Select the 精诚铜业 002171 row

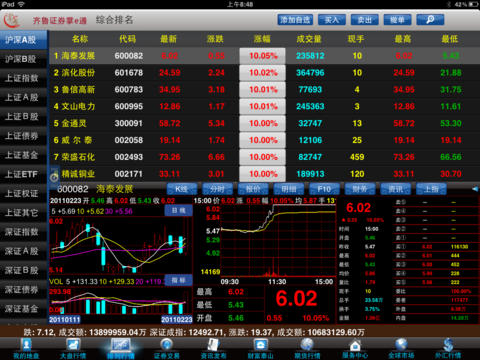tap(265, 174)
